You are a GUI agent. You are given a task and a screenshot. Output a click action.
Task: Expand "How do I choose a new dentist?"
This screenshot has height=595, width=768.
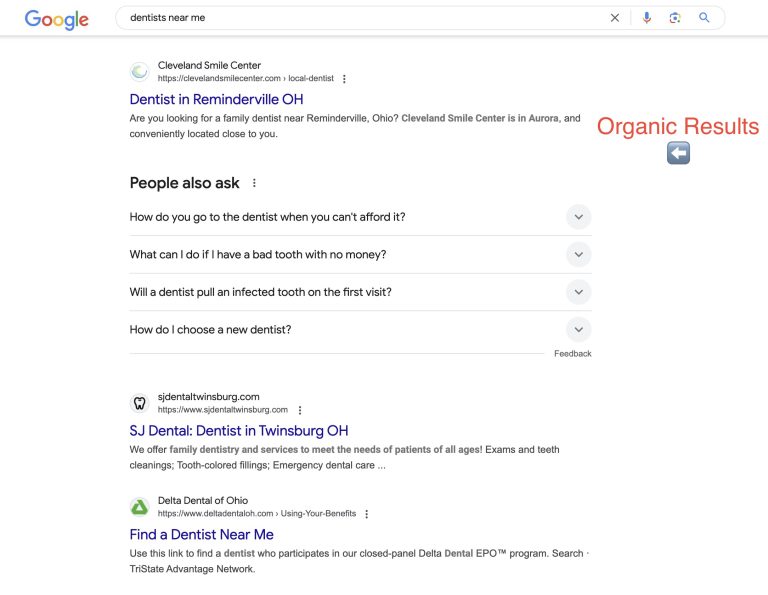(578, 330)
